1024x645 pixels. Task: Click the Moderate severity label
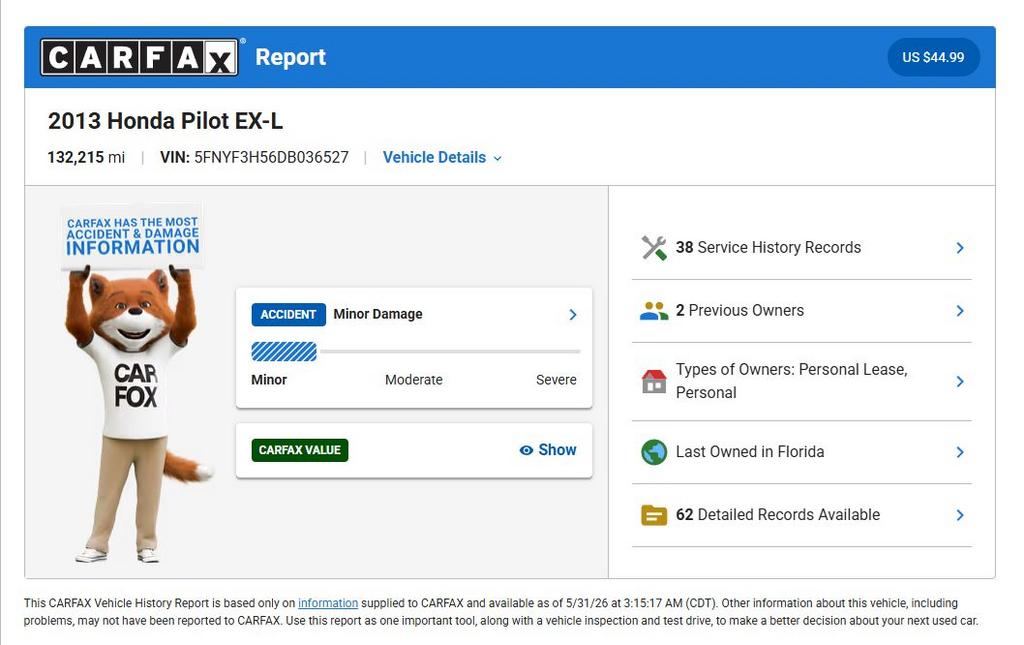tap(413, 380)
